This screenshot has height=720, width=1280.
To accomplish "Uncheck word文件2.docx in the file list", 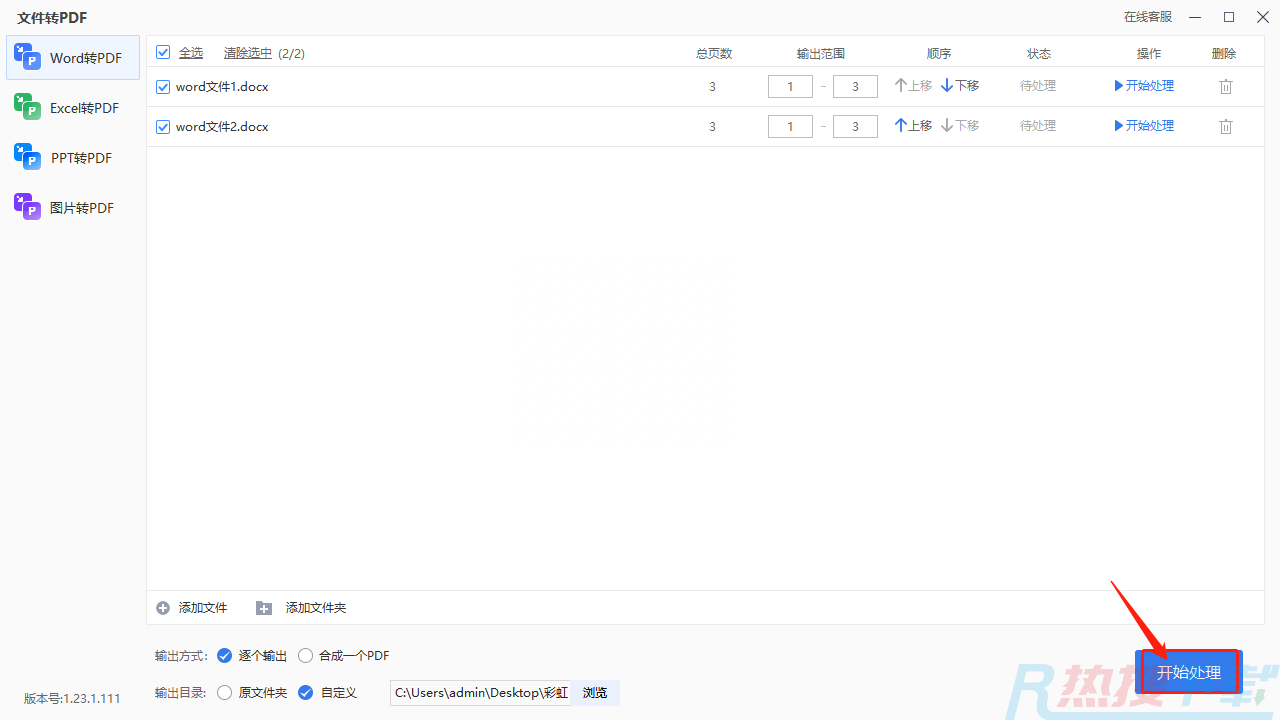I will click(162, 126).
